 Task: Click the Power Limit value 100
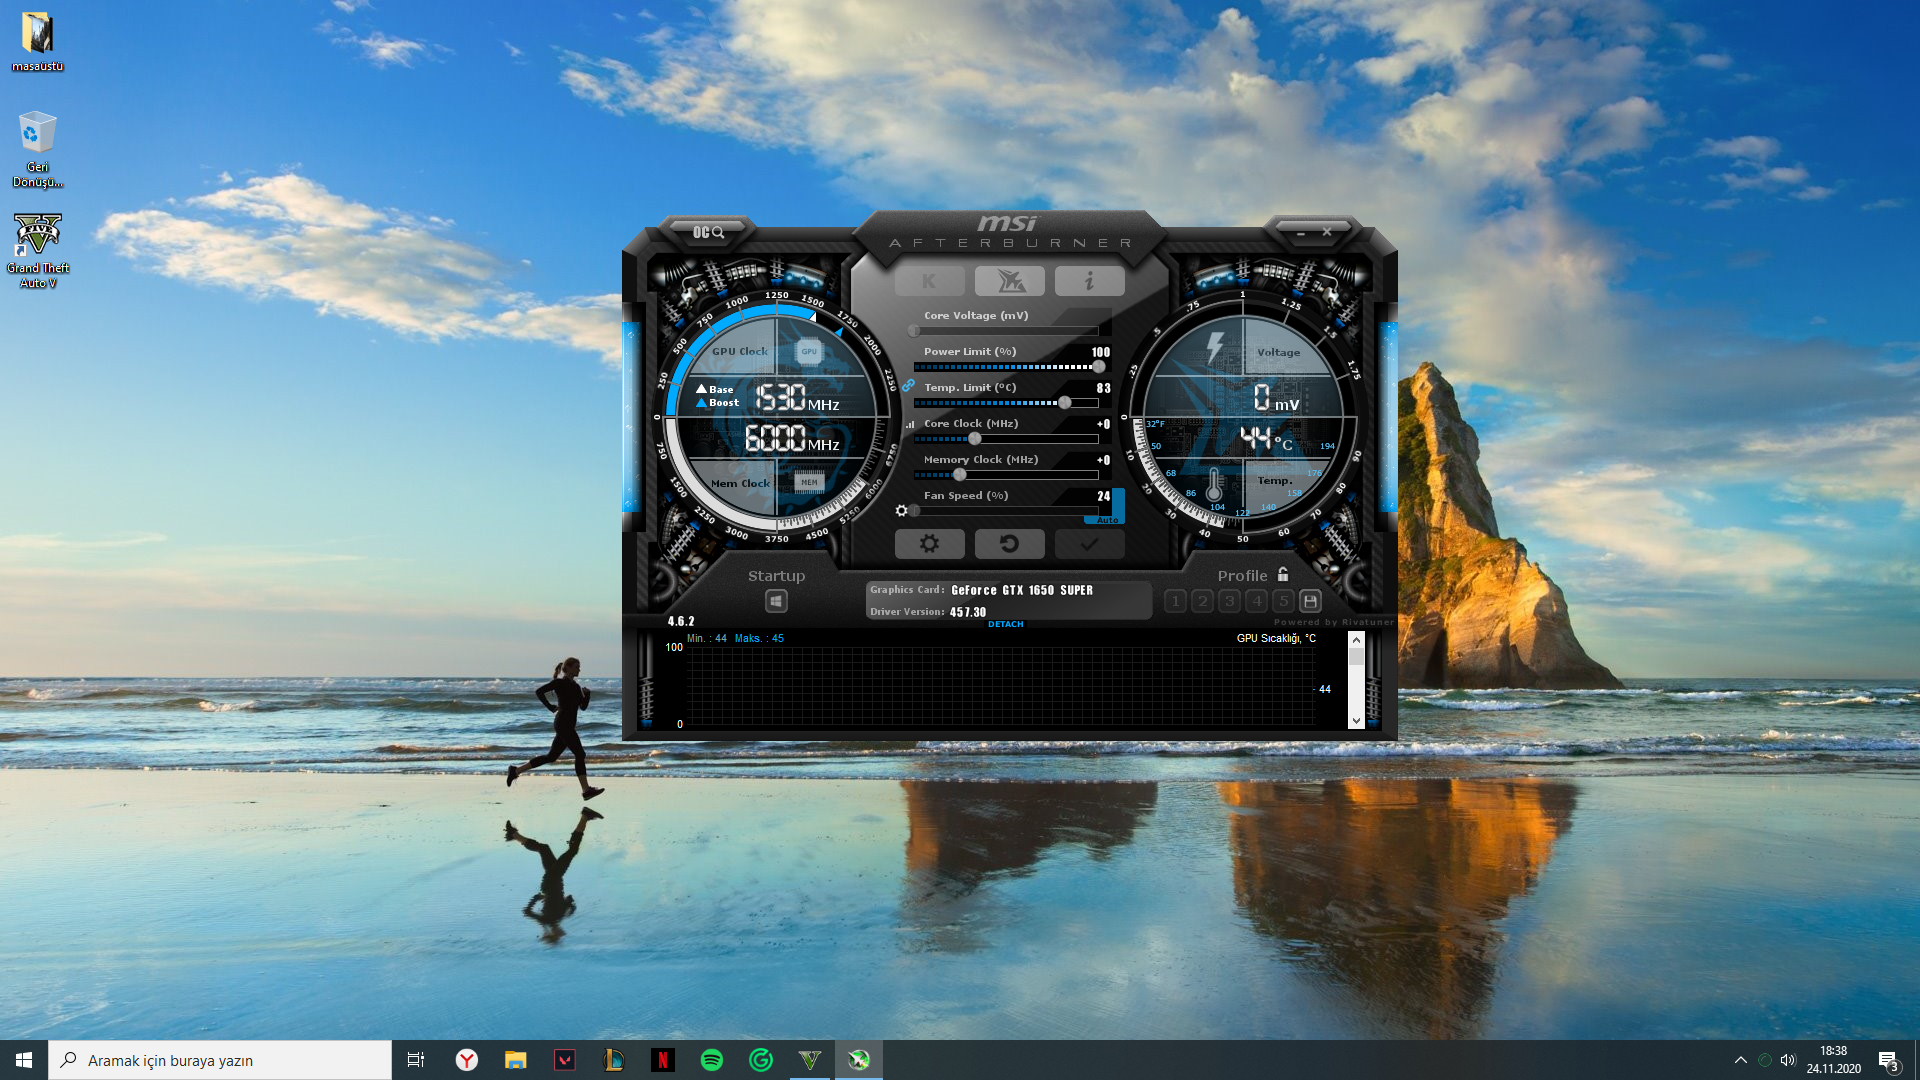pyautogui.click(x=1101, y=352)
